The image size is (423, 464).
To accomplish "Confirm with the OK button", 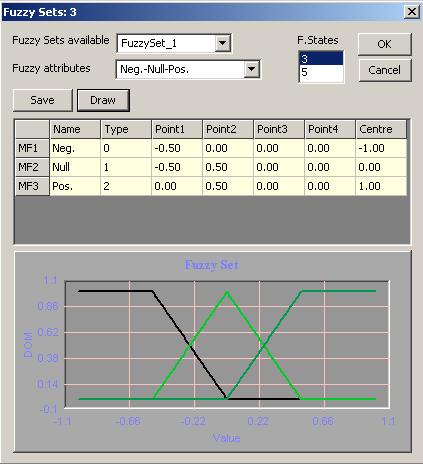I will [384, 44].
